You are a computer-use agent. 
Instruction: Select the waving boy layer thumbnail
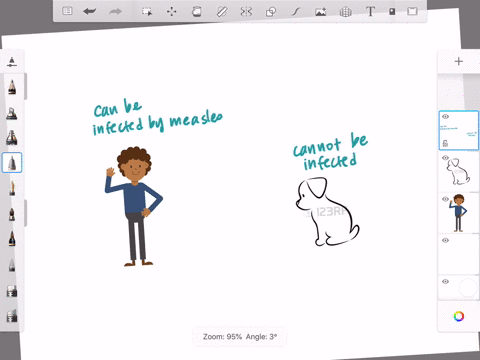459,213
